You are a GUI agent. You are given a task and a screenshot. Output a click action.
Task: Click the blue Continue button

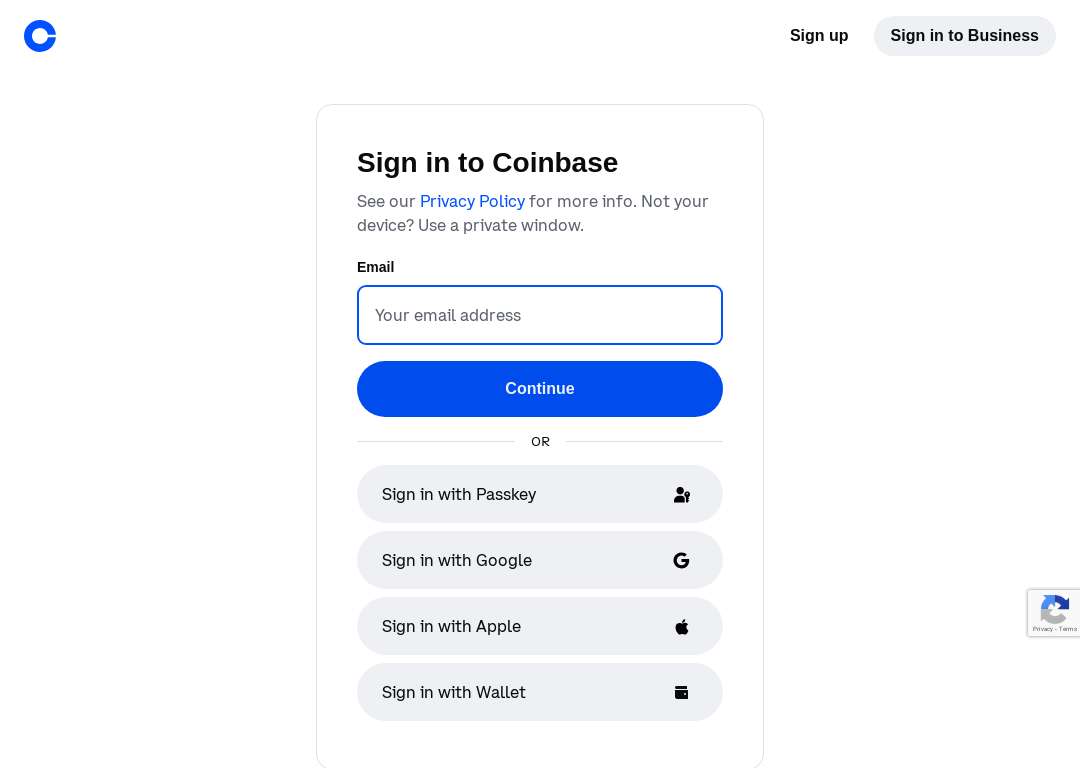coord(540,388)
